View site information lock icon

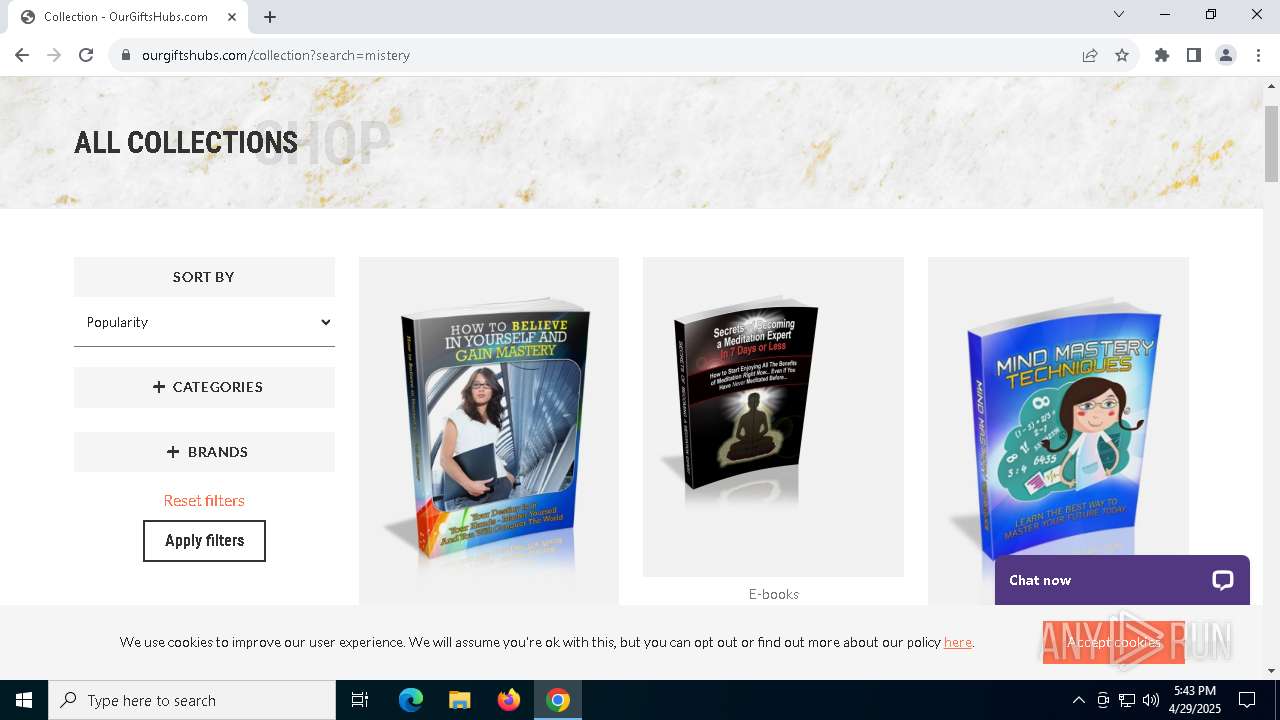(126, 55)
